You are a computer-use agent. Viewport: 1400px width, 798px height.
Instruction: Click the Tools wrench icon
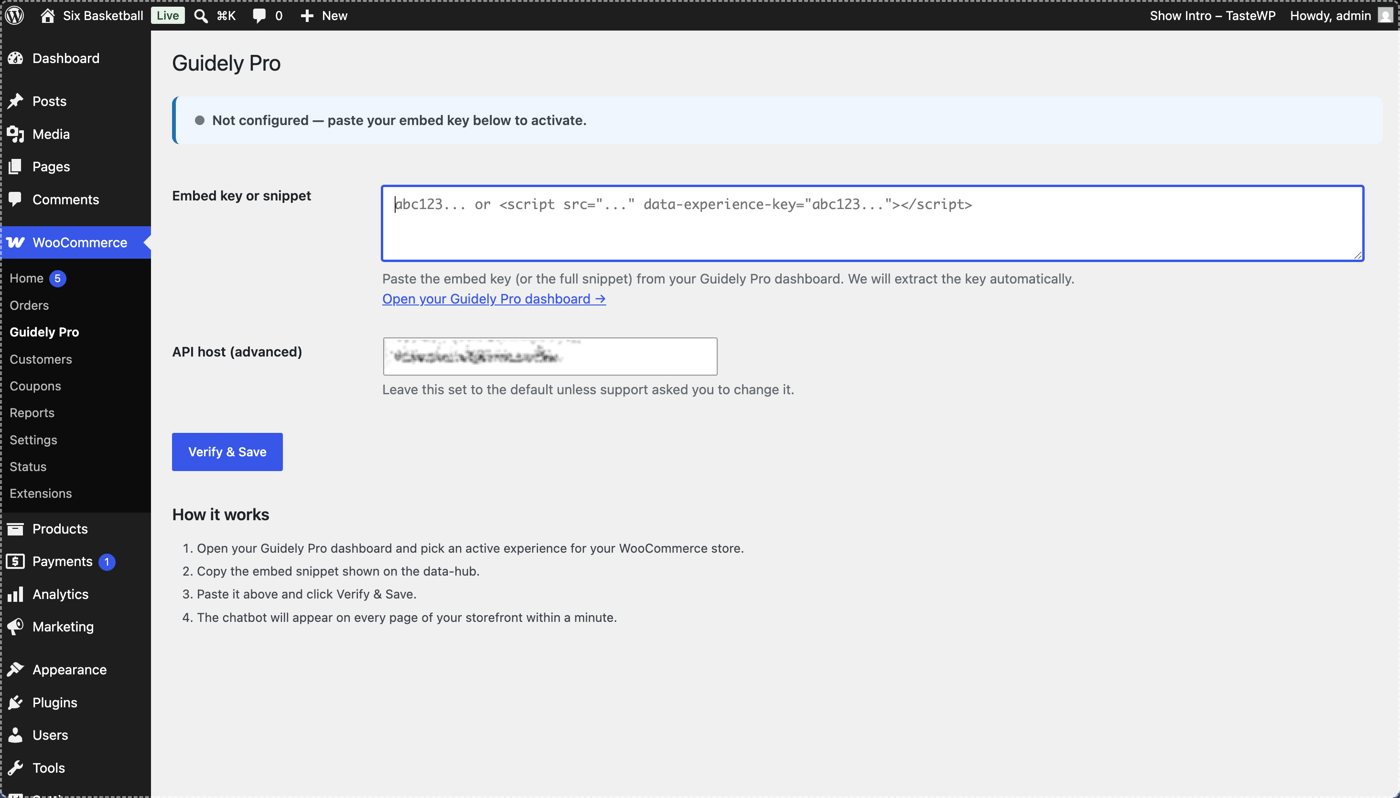coord(16,768)
